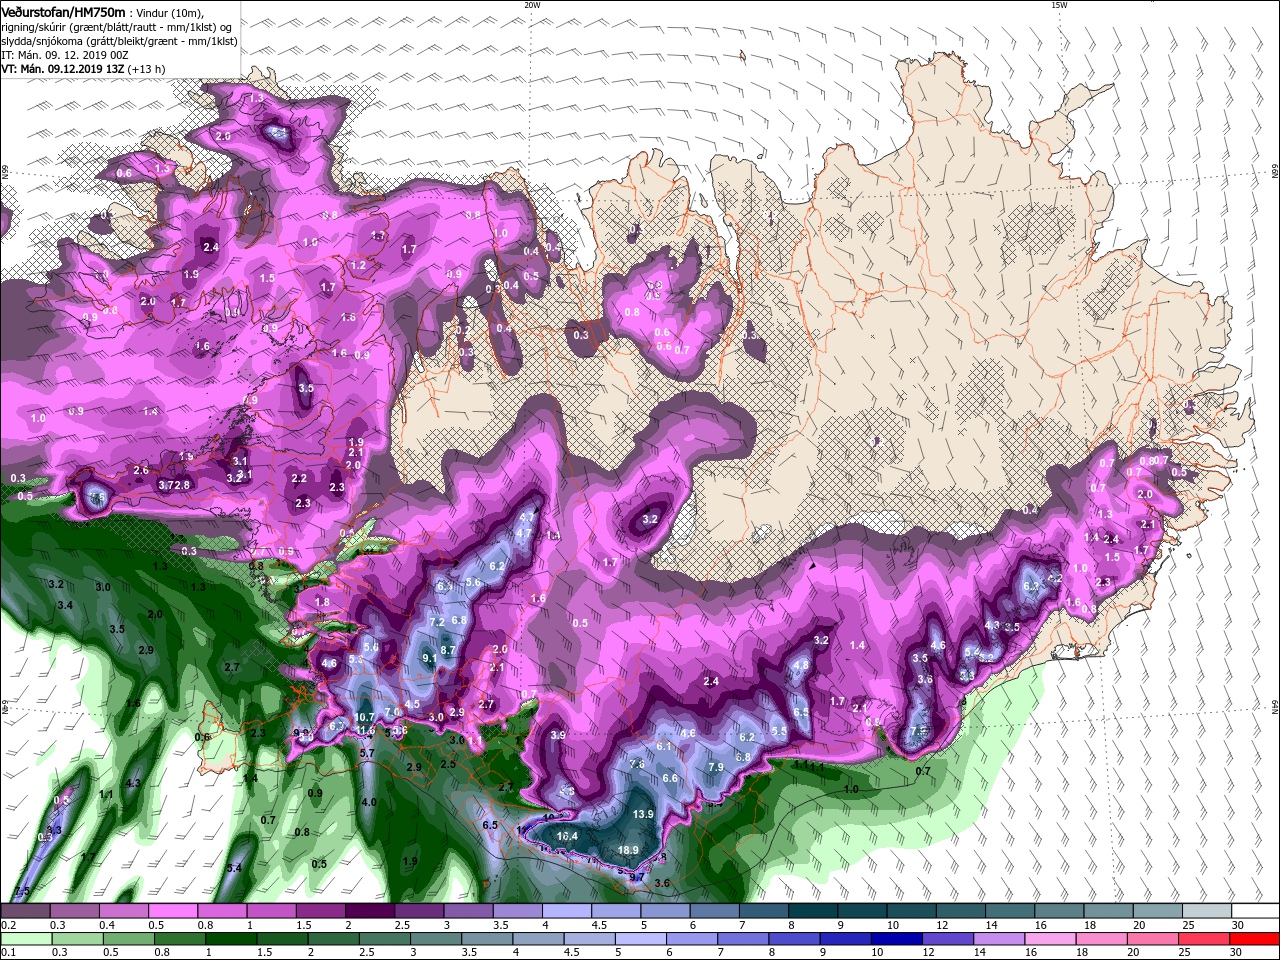Select the white 25–30 upper legend swatch
Viewport: 1280px width, 960px height.
point(1206,911)
